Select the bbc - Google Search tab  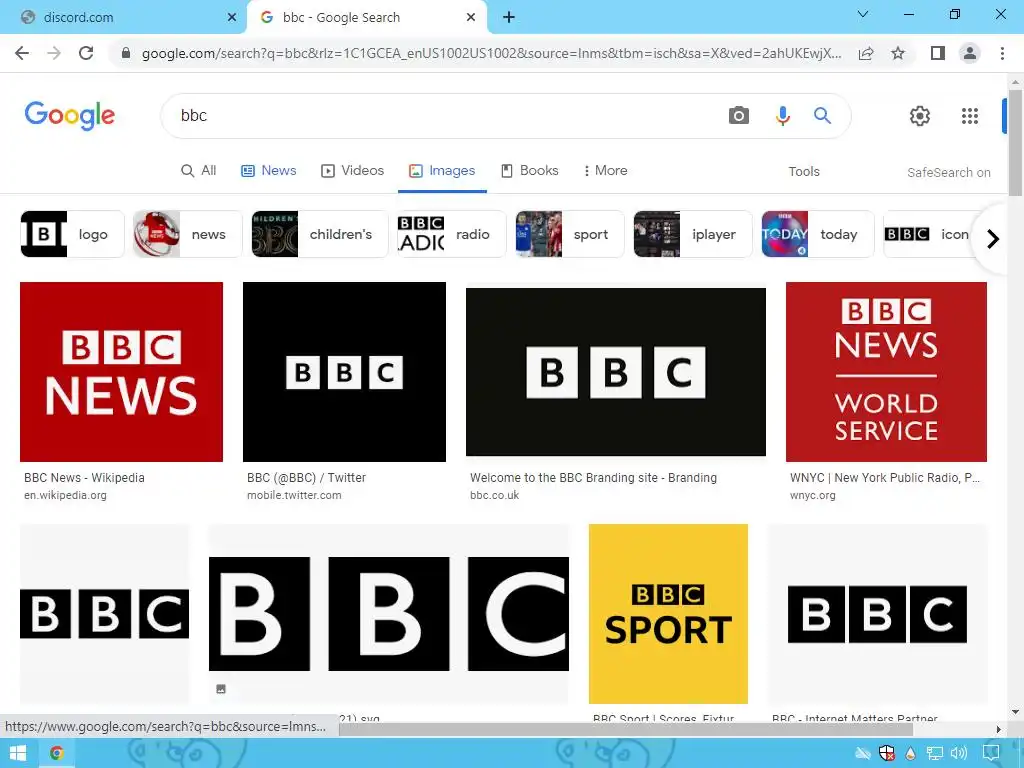pos(367,18)
